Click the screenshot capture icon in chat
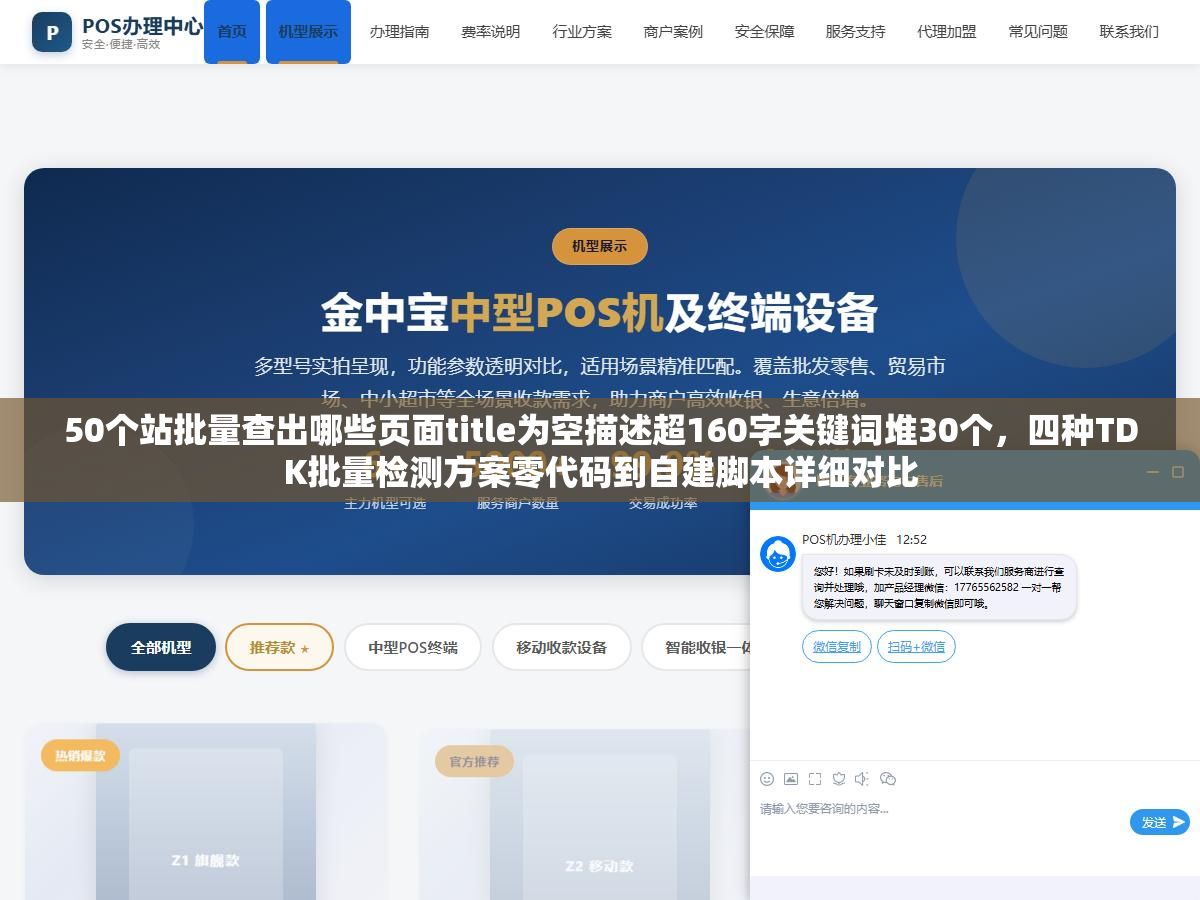 click(x=815, y=779)
